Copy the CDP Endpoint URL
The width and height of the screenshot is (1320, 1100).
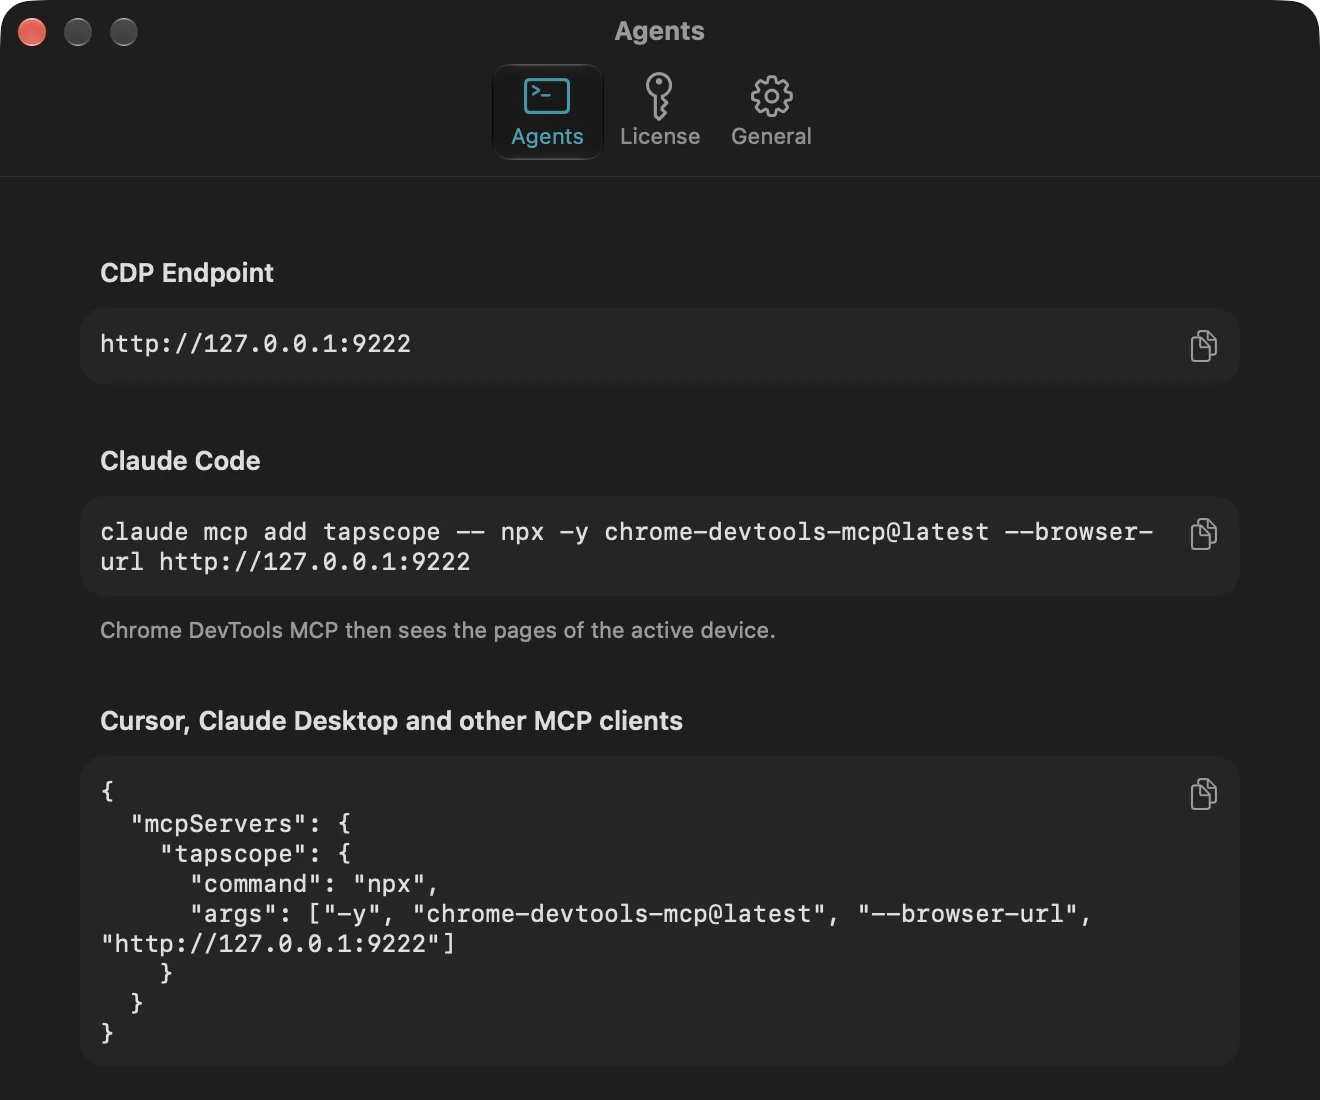click(1203, 346)
